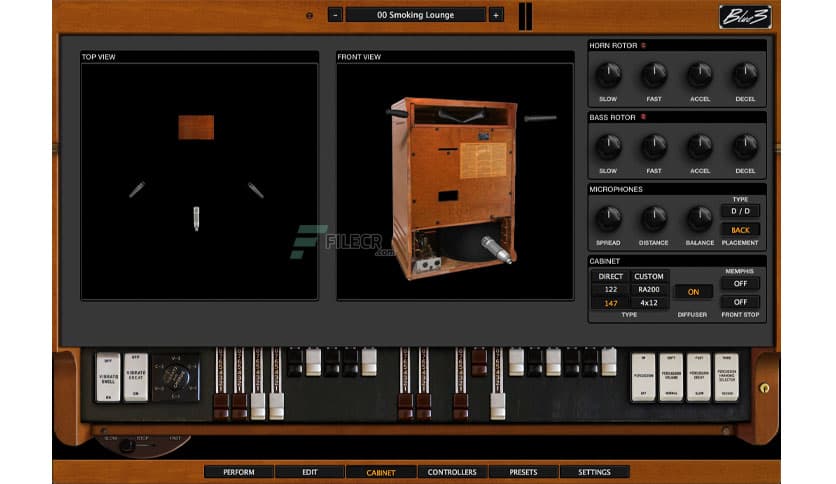Open the Settings tab
This screenshot has height=484, width=836.
pos(594,472)
